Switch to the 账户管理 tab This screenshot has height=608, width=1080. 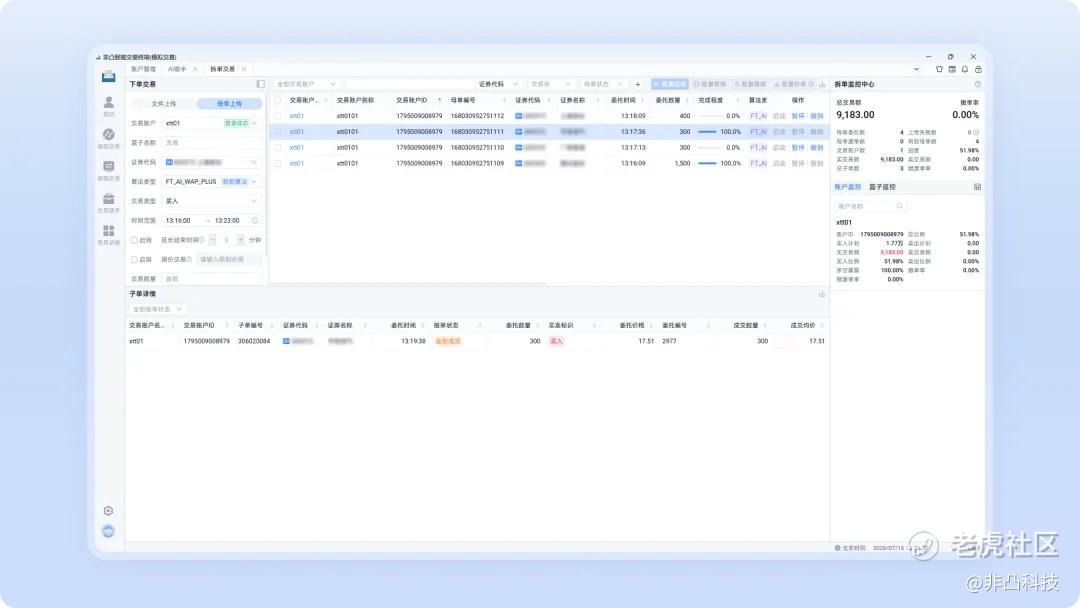tap(143, 69)
